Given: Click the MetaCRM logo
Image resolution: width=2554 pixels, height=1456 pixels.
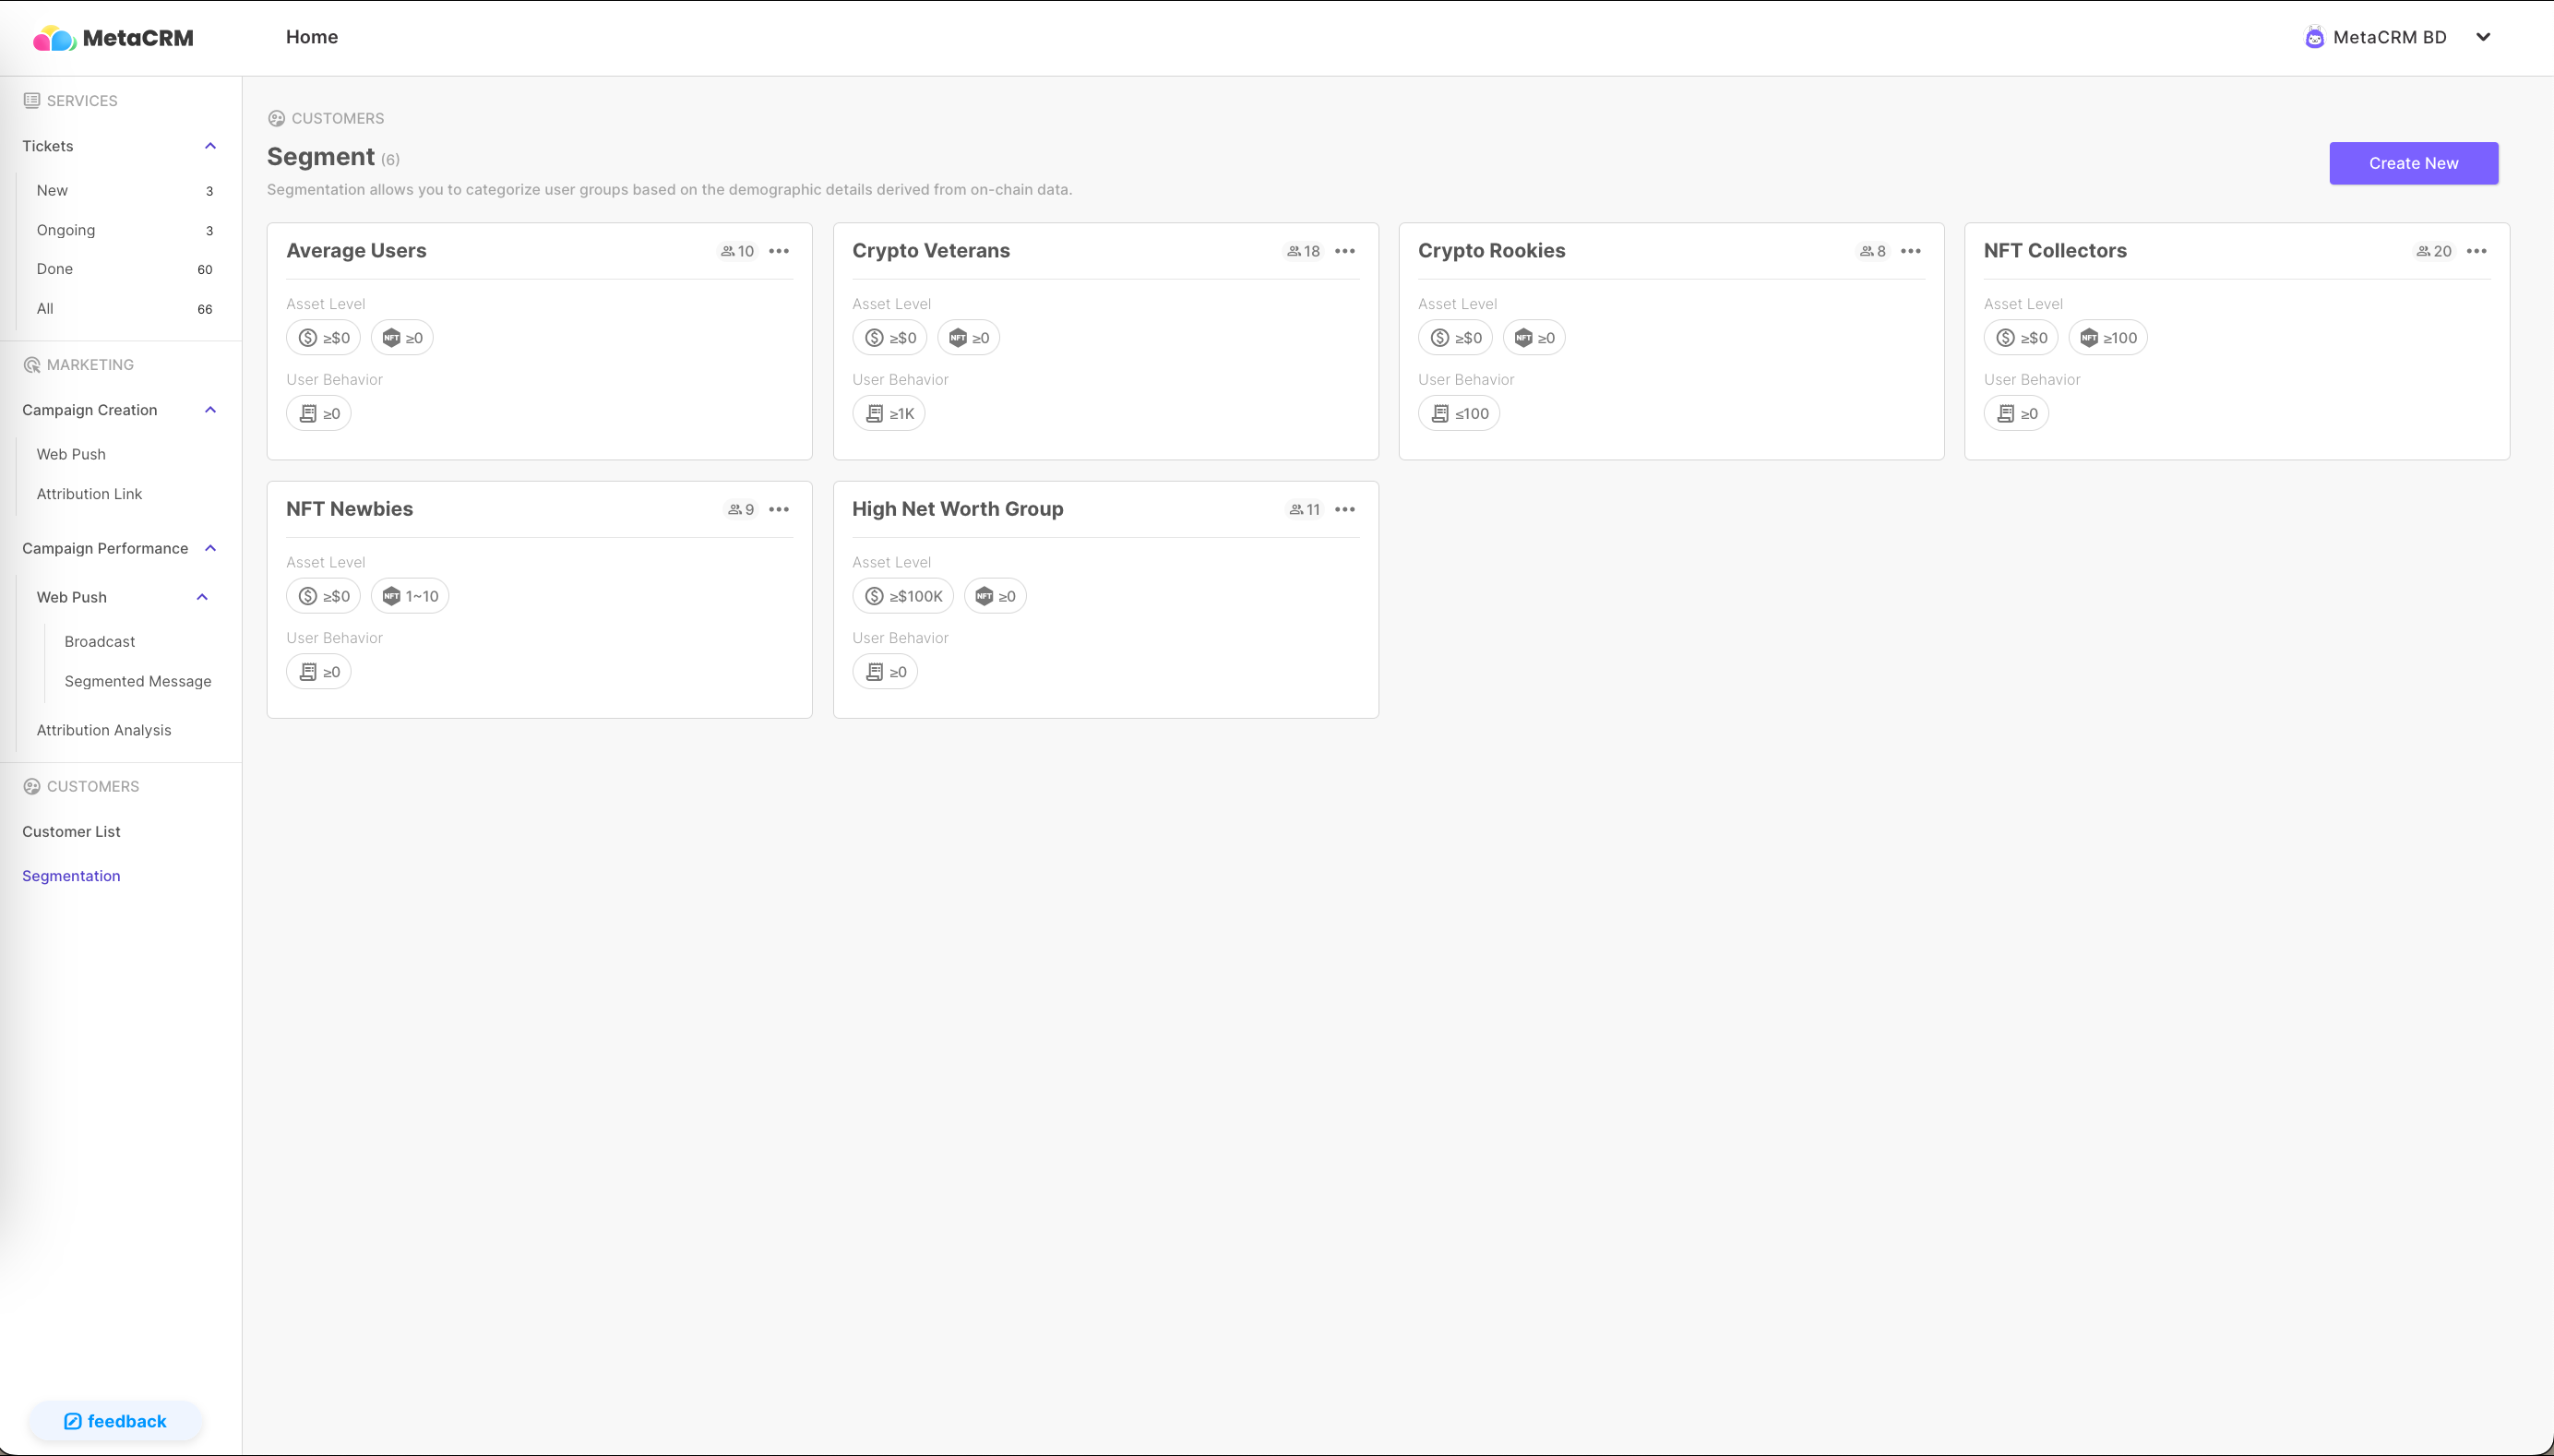Looking at the screenshot, I should pyautogui.click(x=113, y=38).
